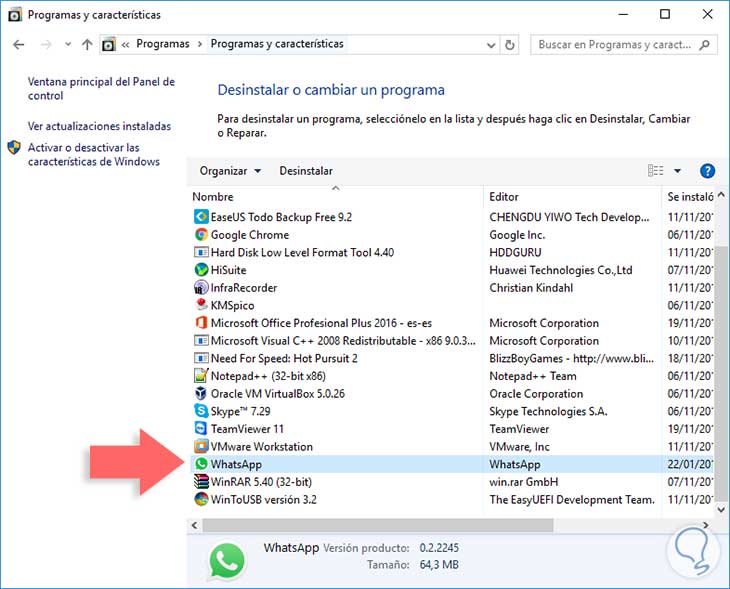Click the VMware Workstation icon
Screen dimensions: 730x589
pyautogui.click(x=201, y=447)
